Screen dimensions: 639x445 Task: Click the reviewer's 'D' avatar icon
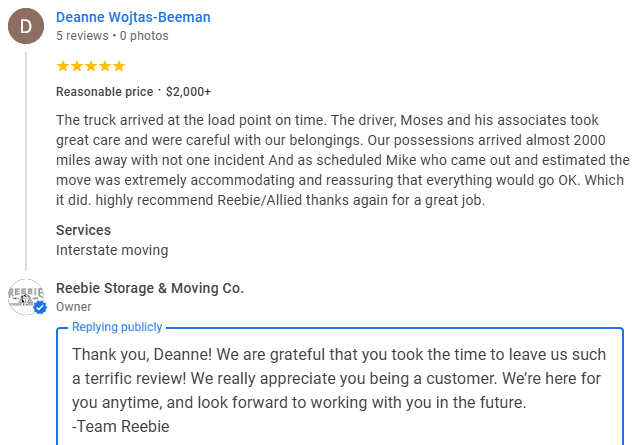click(x=26, y=26)
